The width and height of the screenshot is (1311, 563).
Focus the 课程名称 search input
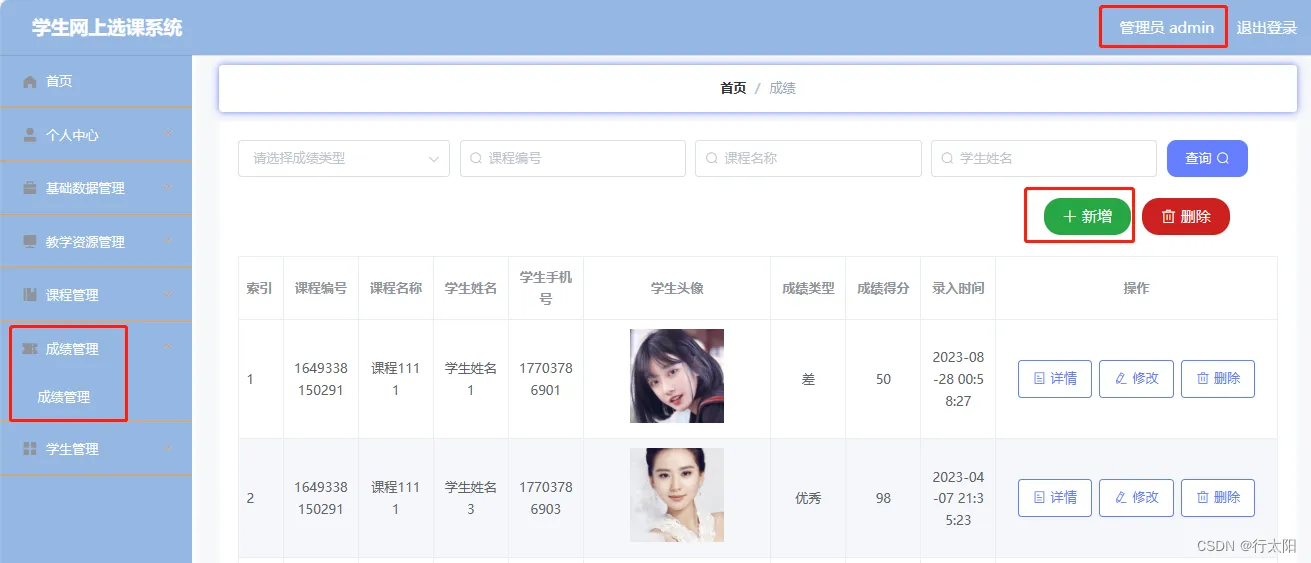pos(808,158)
